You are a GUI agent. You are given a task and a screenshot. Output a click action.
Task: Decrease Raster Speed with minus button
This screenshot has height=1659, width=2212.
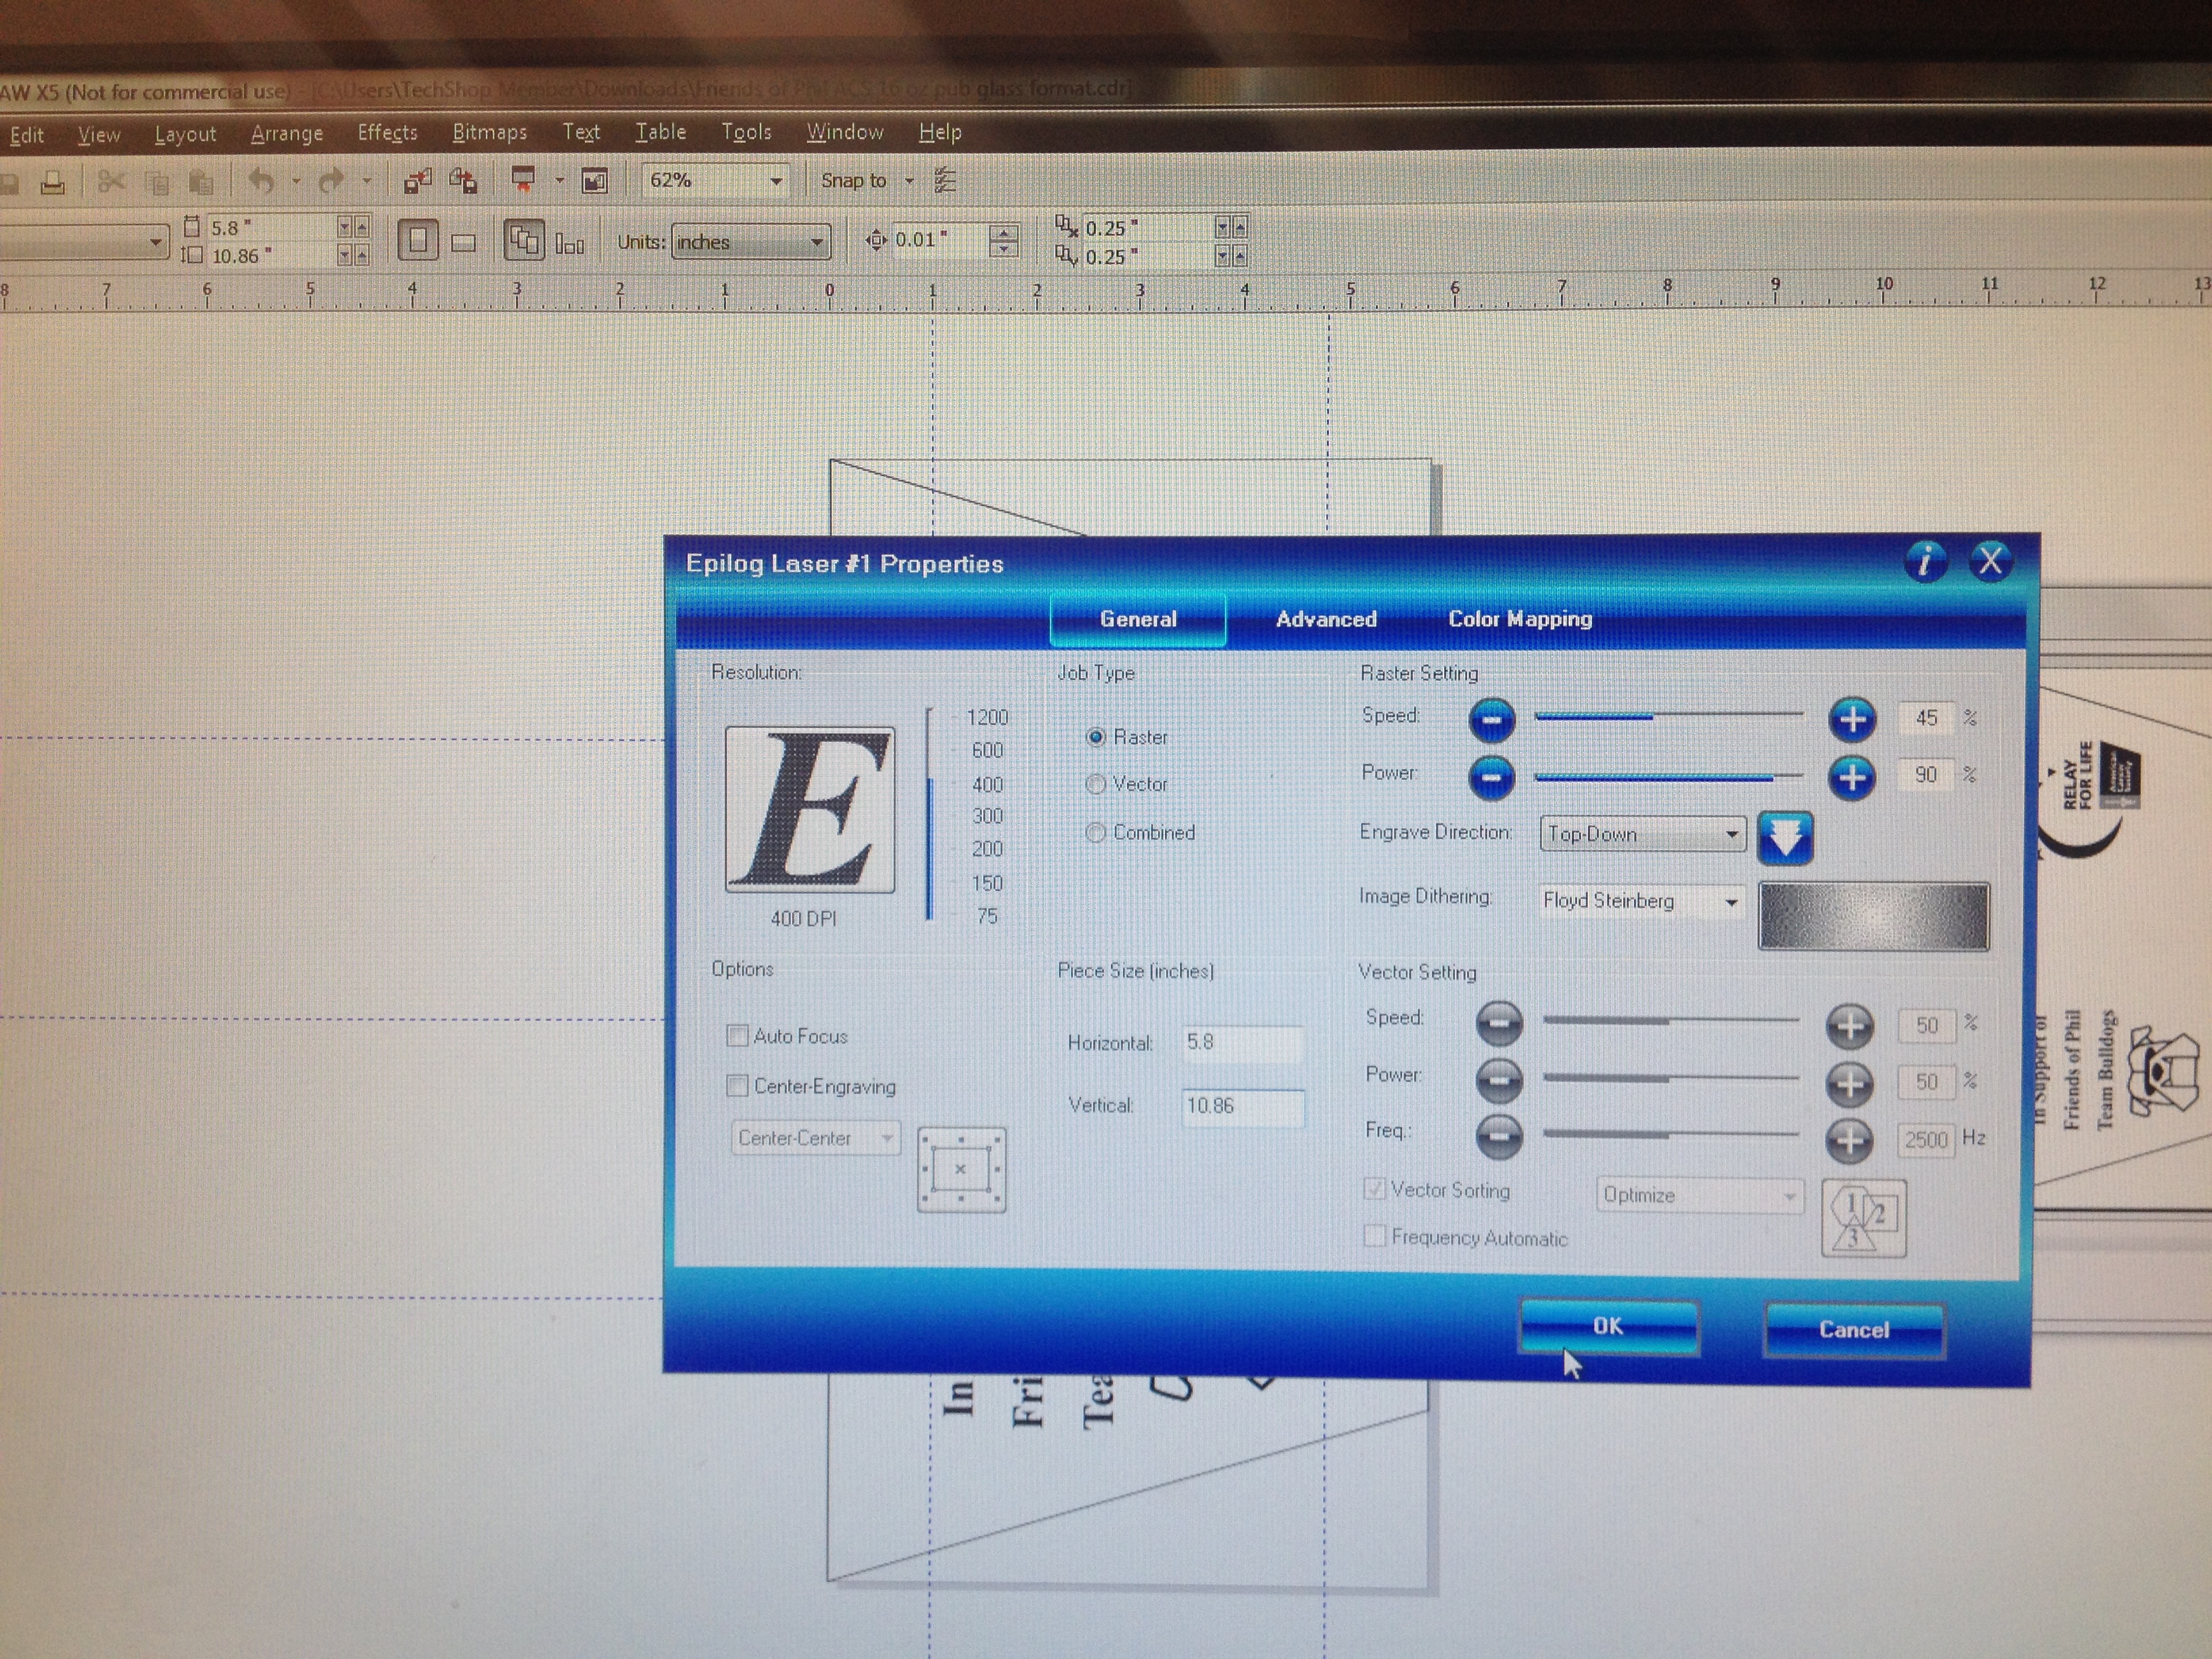coord(1491,719)
